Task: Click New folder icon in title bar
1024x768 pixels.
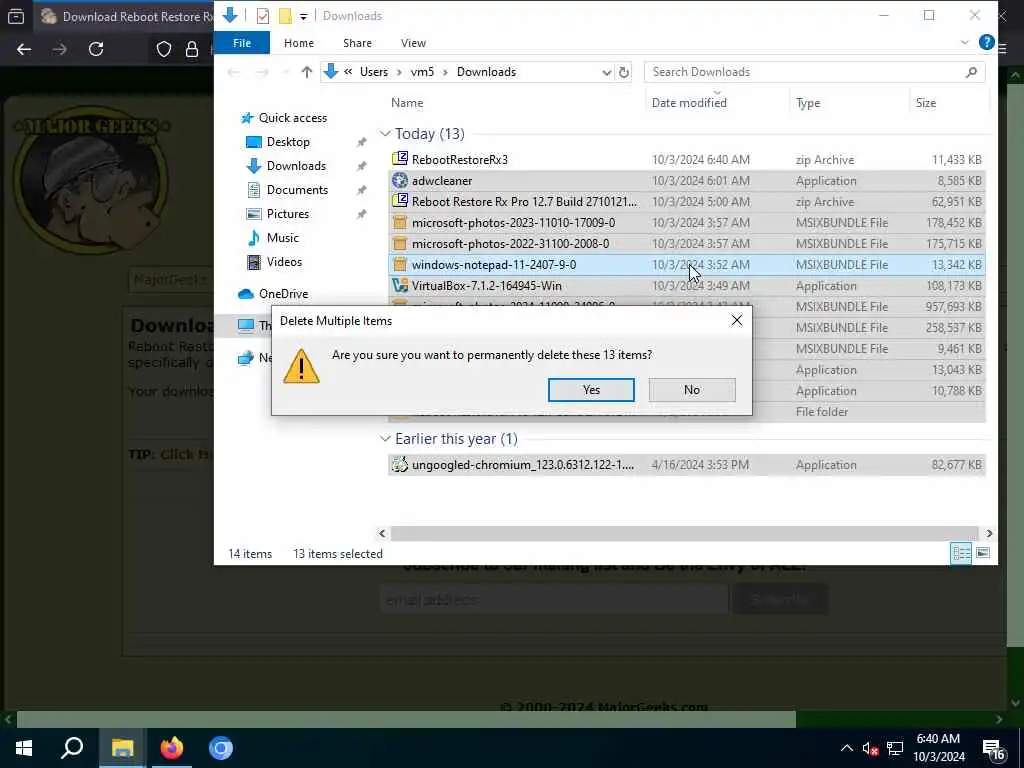Action: [x=285, y=16]
